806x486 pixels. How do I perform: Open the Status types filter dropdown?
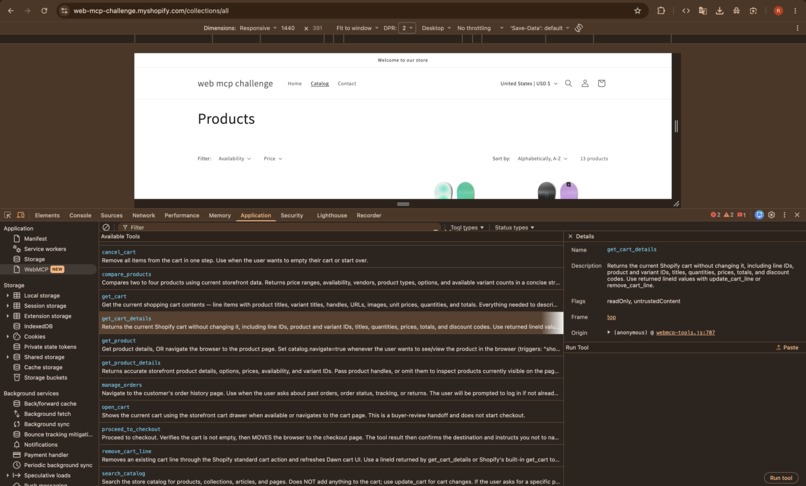(x=514, y=227)
